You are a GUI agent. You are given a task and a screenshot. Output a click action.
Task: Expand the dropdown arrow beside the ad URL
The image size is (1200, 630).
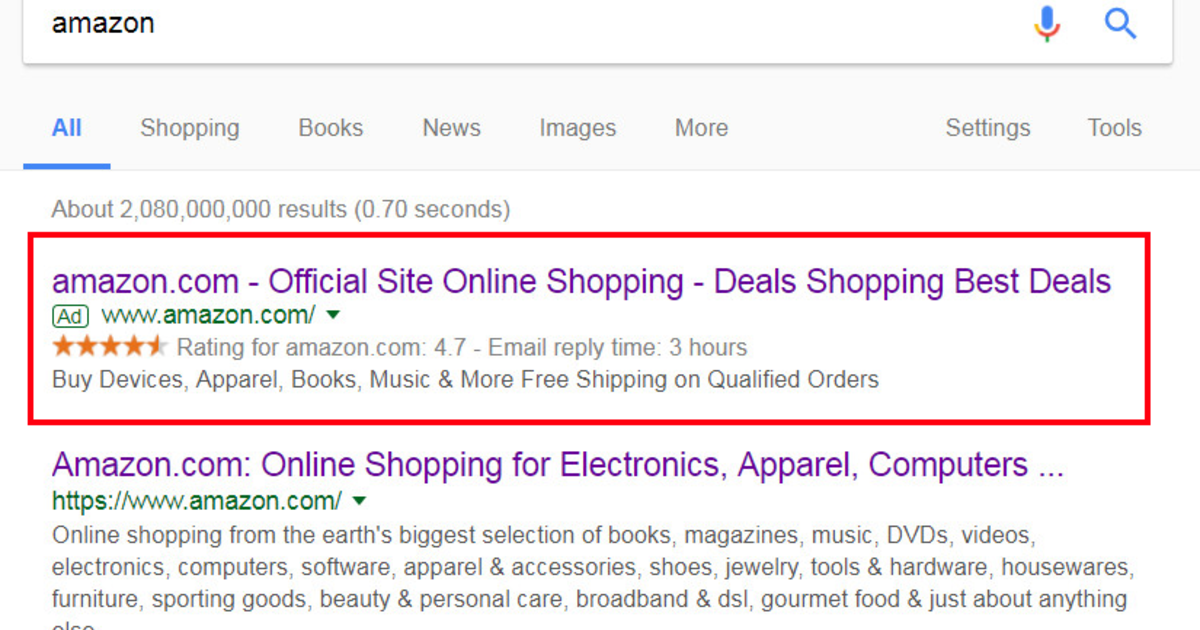pyautogui.click(x=334, y=316)
